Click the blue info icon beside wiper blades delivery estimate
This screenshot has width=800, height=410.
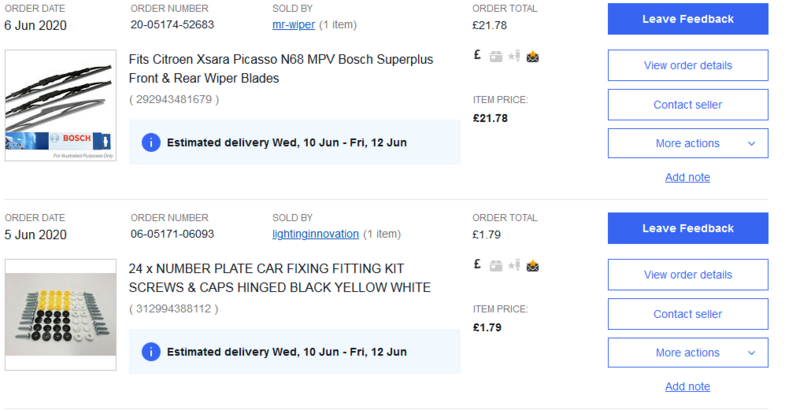tap(150, 143)
